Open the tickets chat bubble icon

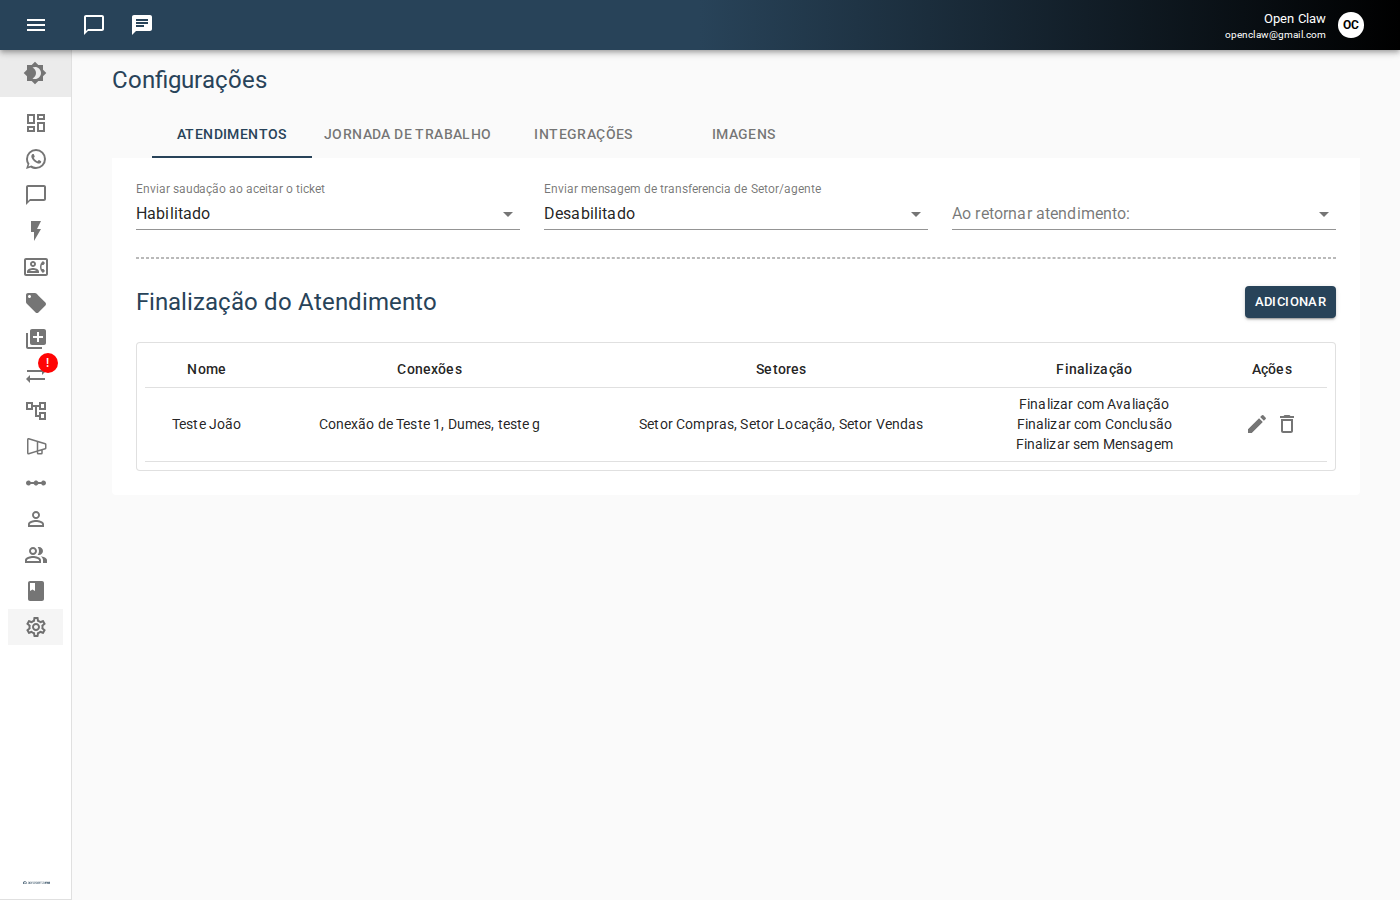36,194
